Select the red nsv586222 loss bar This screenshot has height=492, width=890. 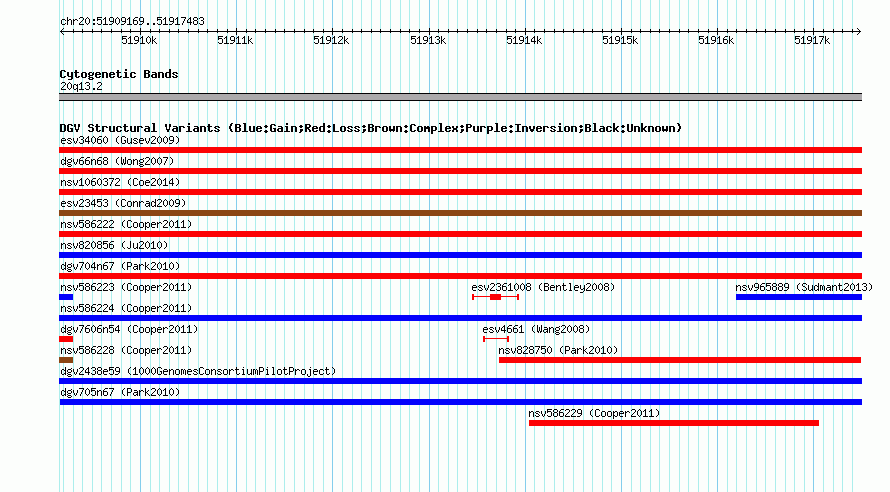tap(460, 234)
